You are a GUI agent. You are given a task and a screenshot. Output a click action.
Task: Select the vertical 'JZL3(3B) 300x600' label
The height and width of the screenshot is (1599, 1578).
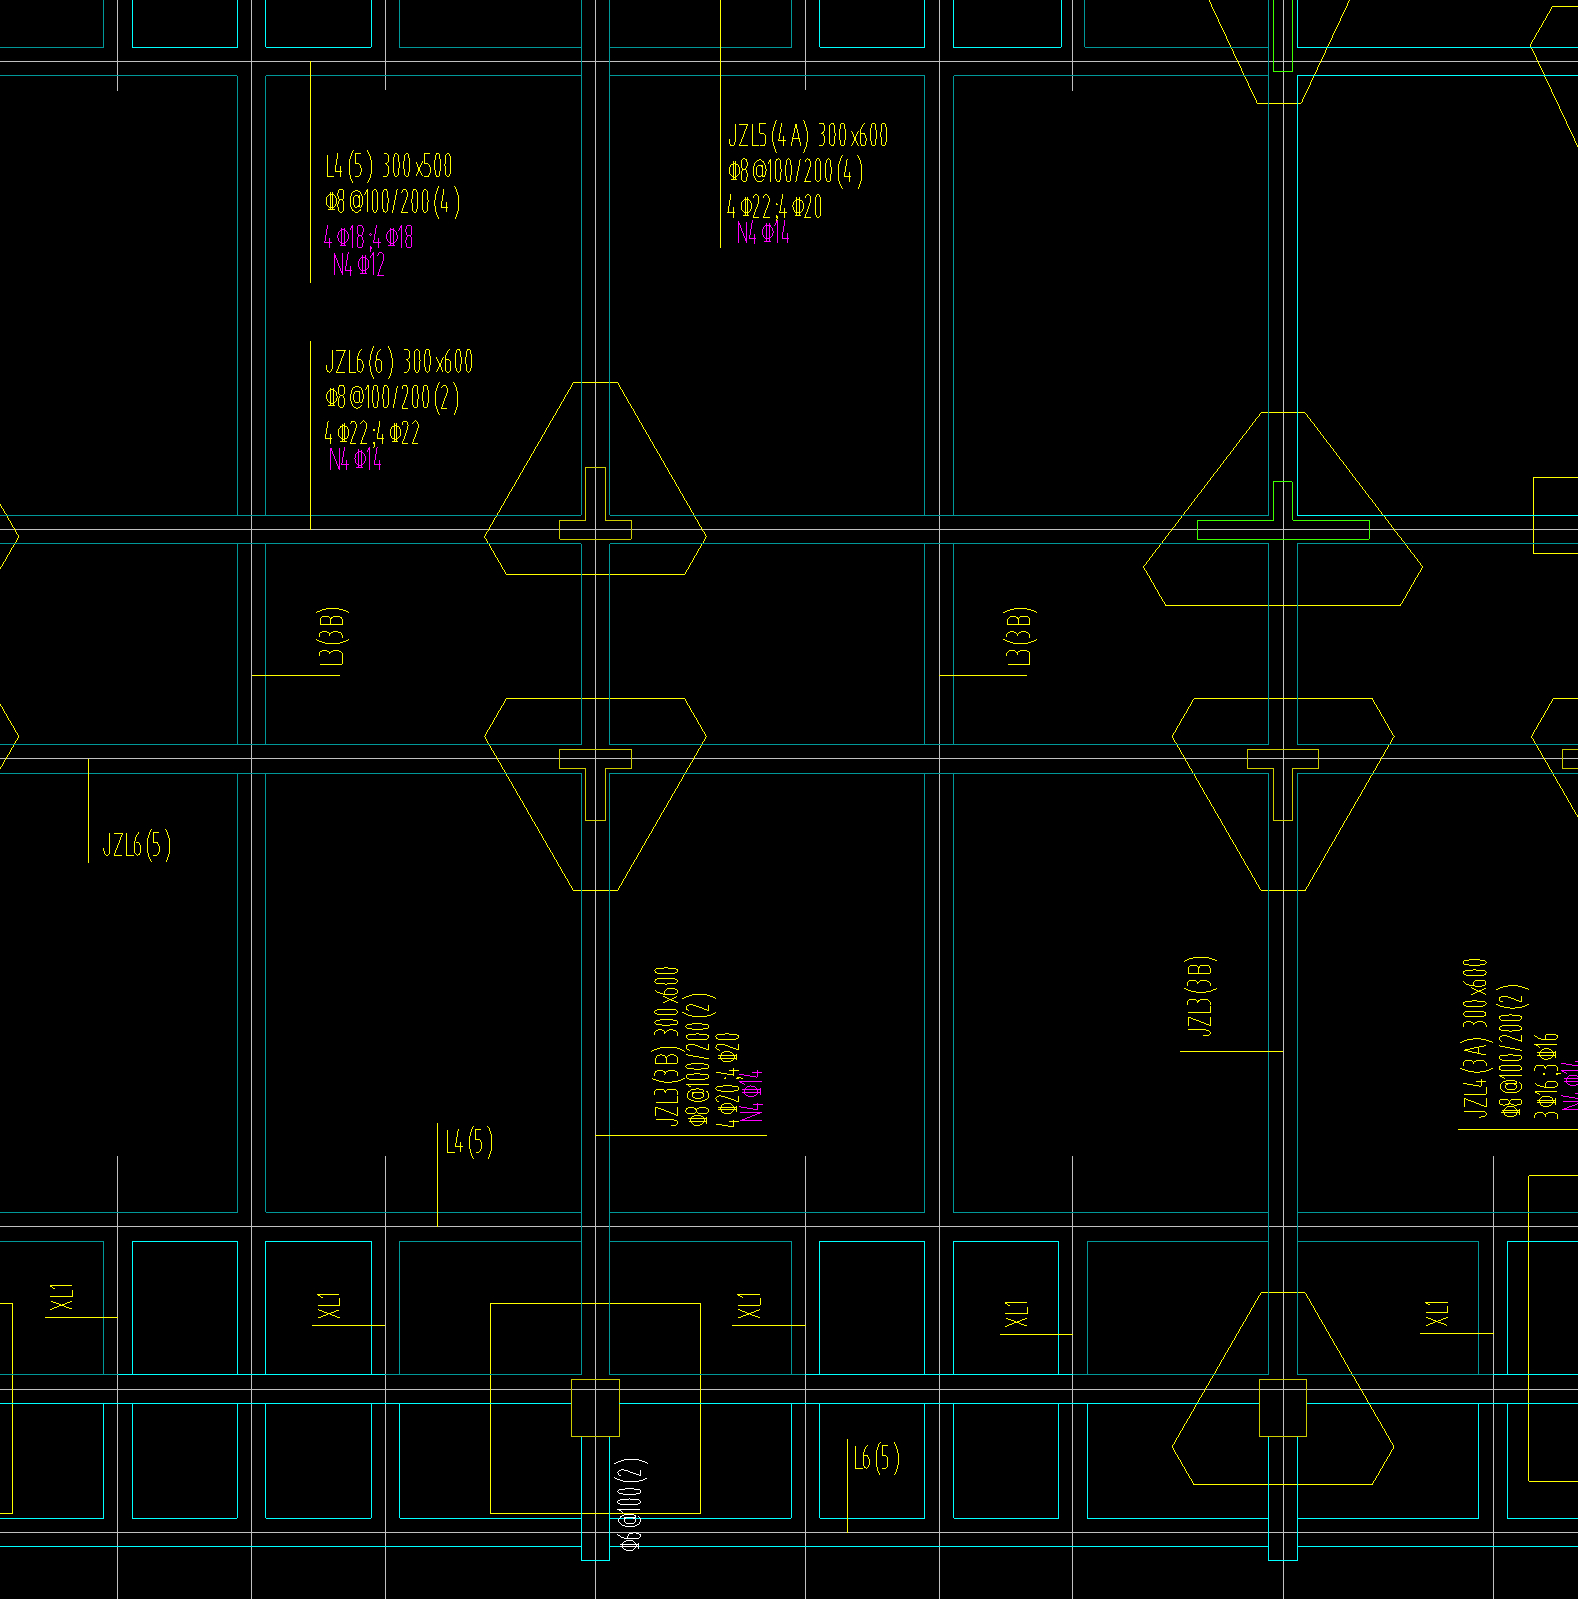click(x=667, y=1045)
